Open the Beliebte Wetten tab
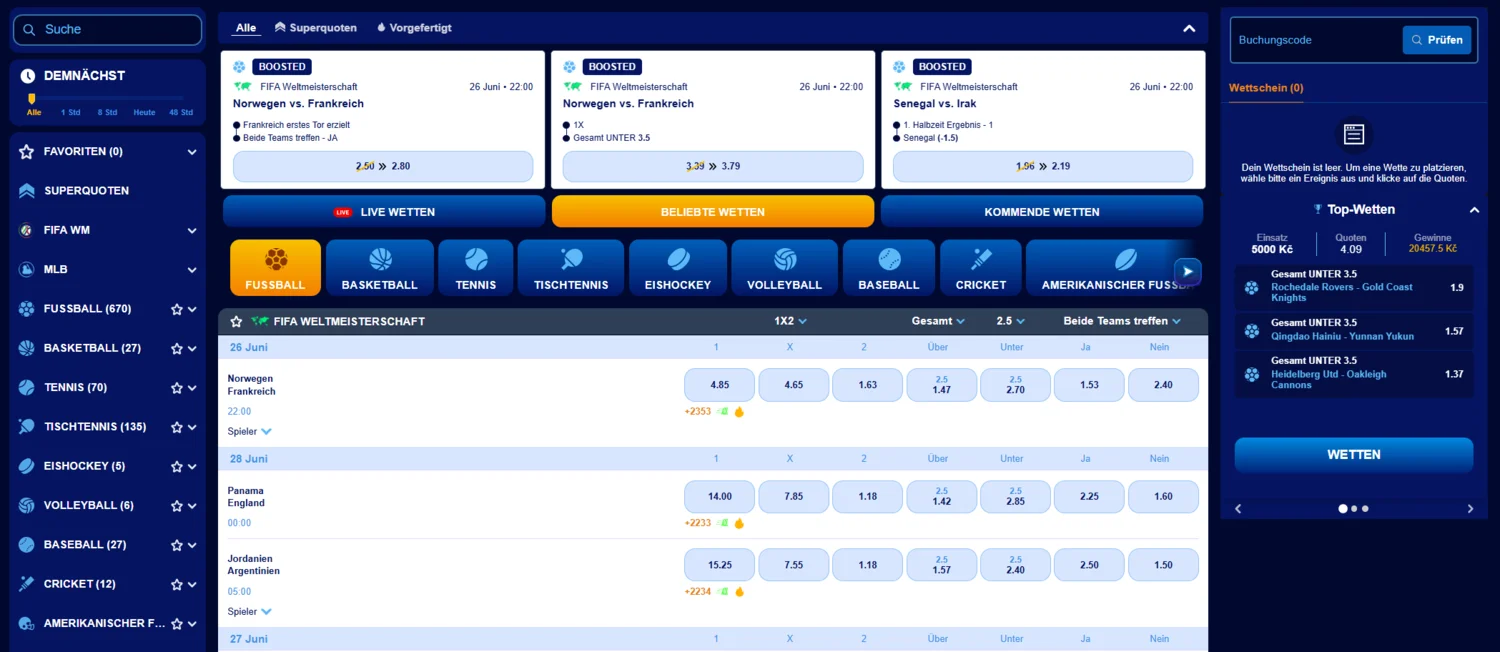 coord(713,212)
